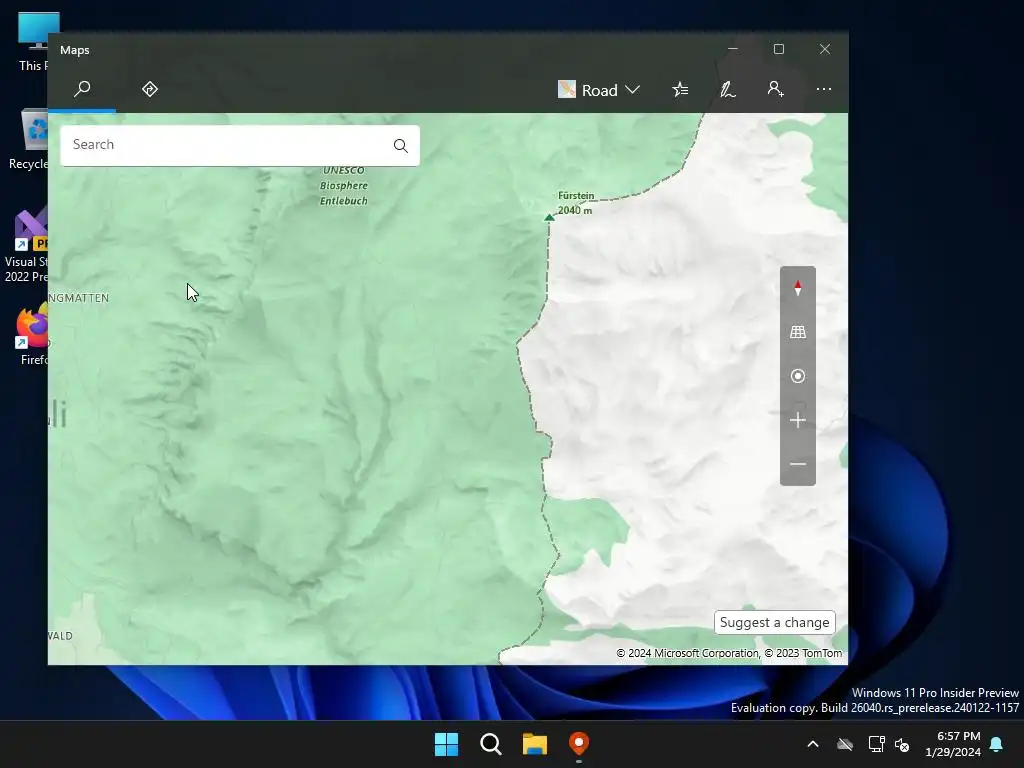Screen dimensions: 1024x768
Task: Click the OneDrive cloud tray icon
Action: pyautogui.click(x=845, y=744)
